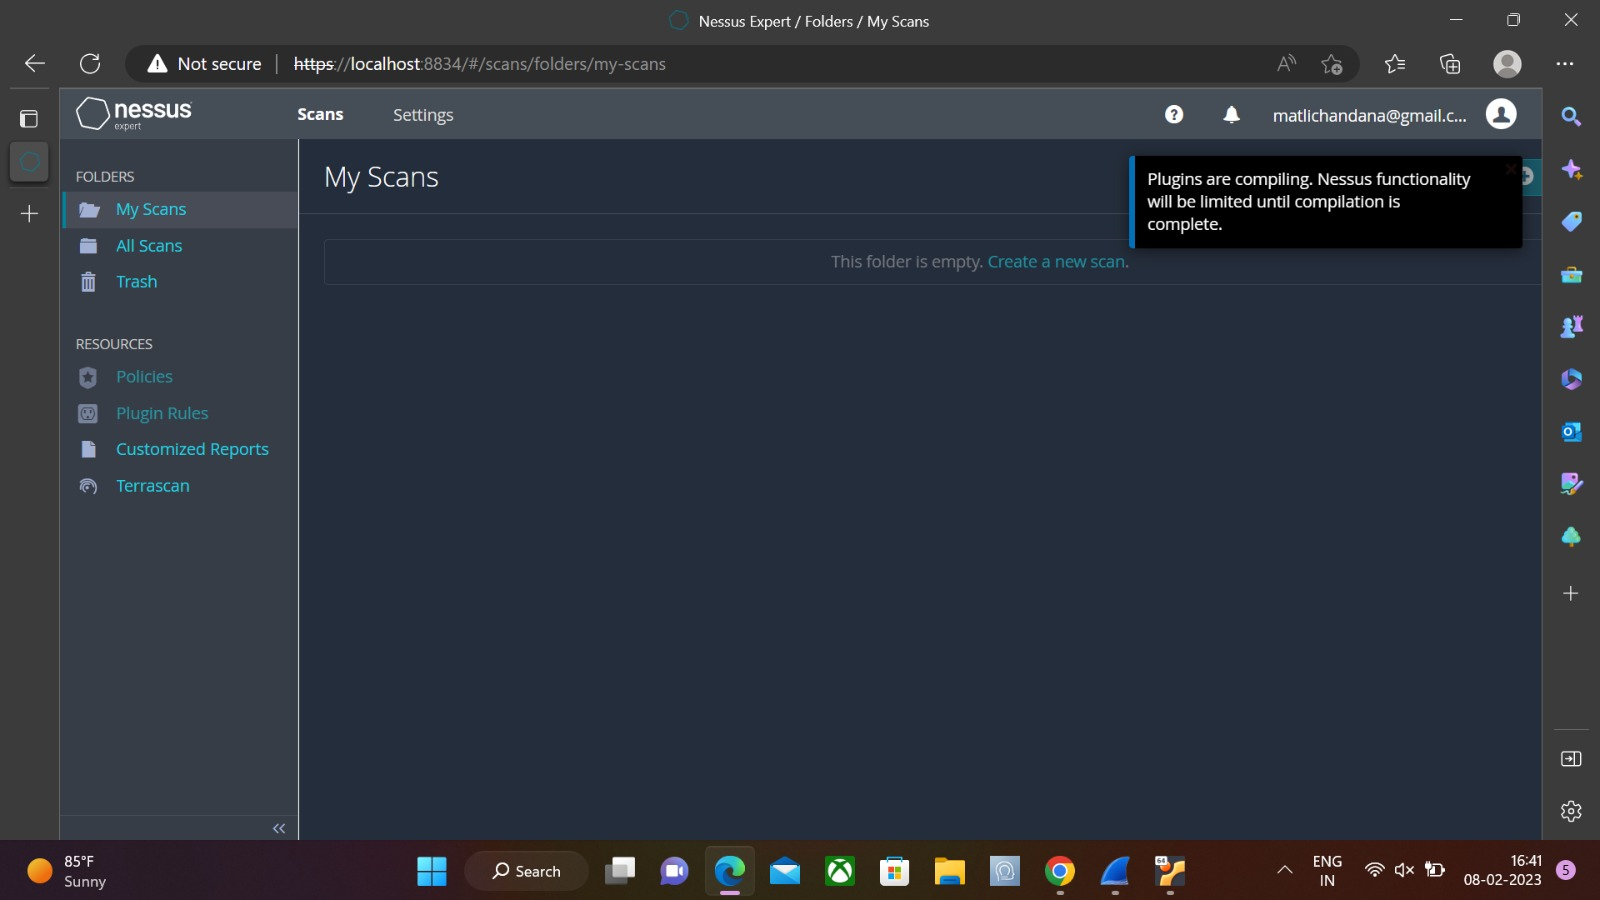Refresh the page with the reload icon
The height and width of the screenshot is (900, 1600).
90,64
